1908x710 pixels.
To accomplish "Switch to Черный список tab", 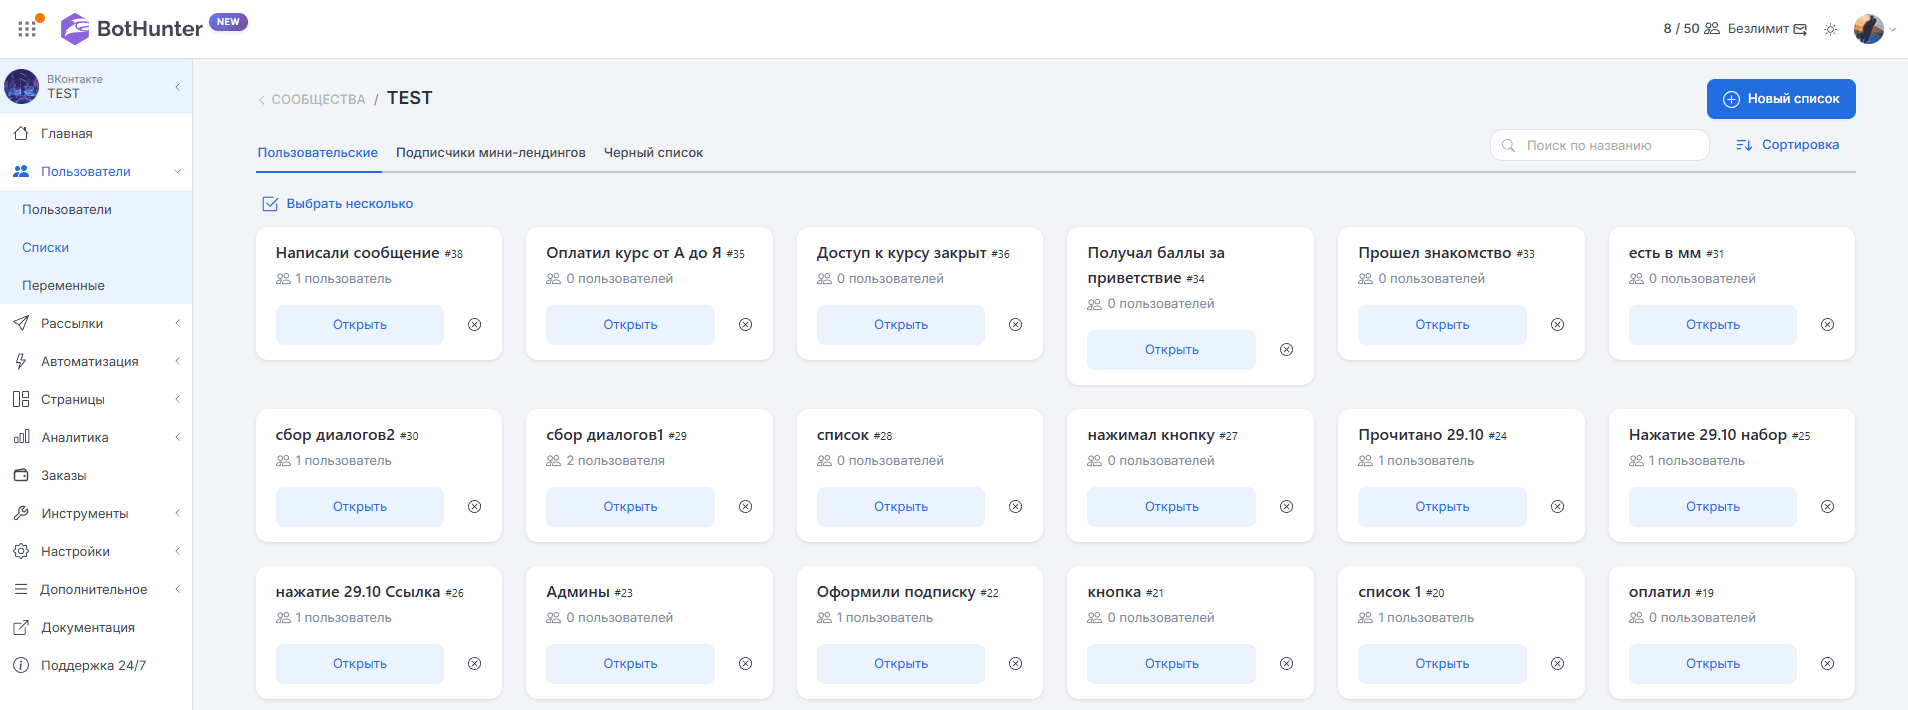I will pos(653,153).
